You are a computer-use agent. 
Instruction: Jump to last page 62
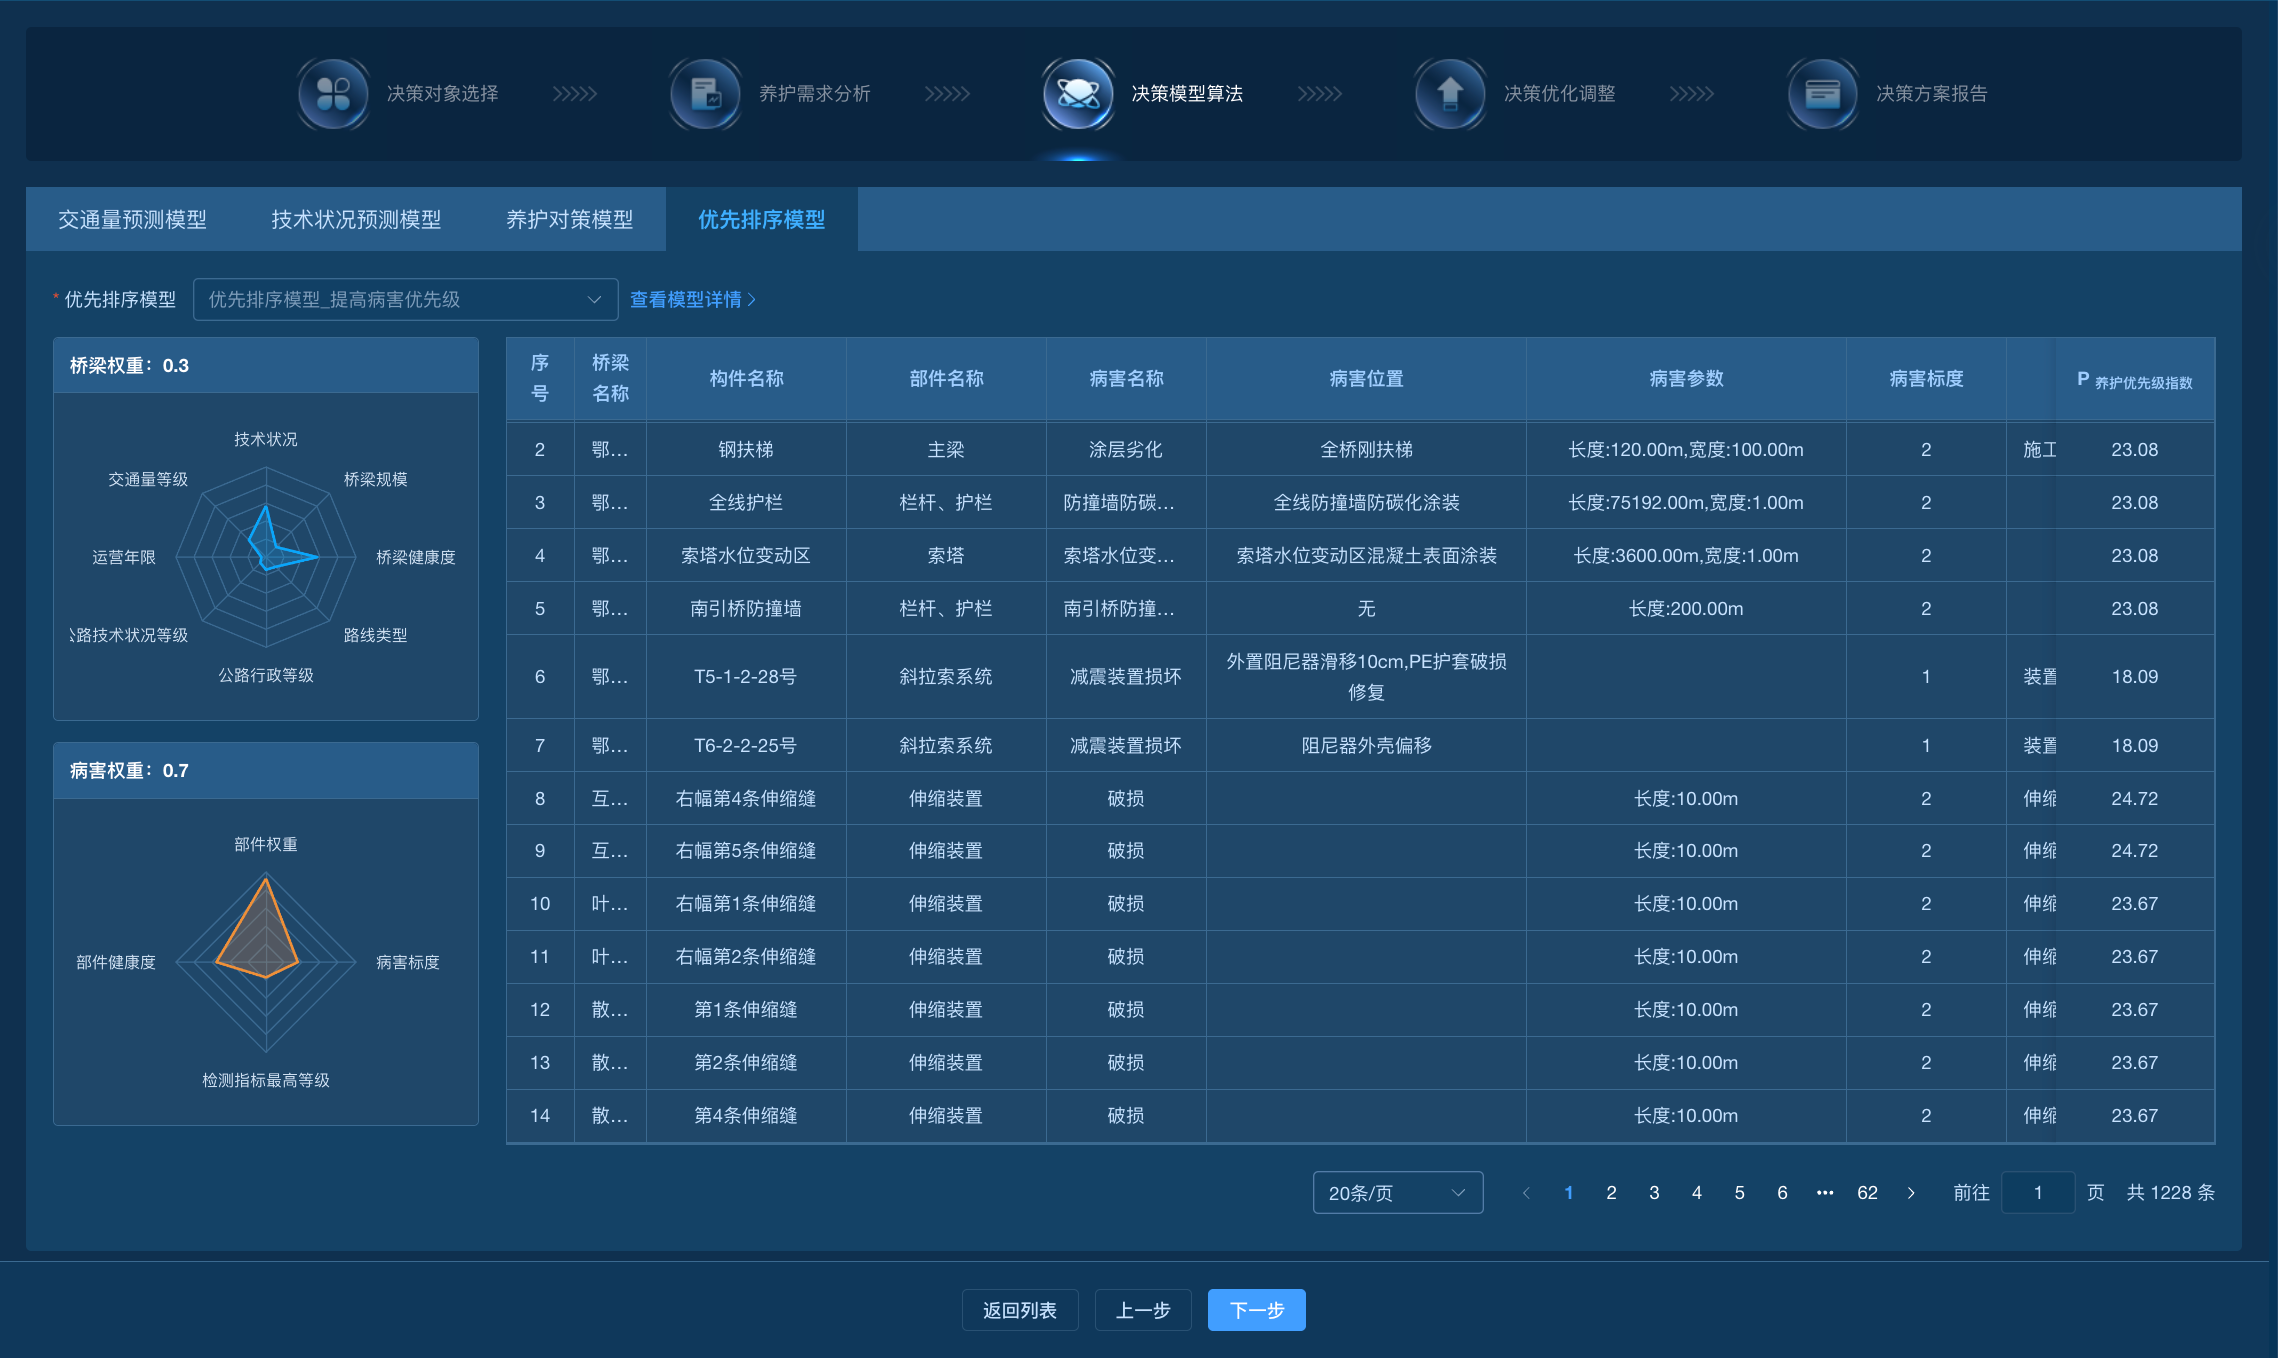(x=1867, y=1193)
